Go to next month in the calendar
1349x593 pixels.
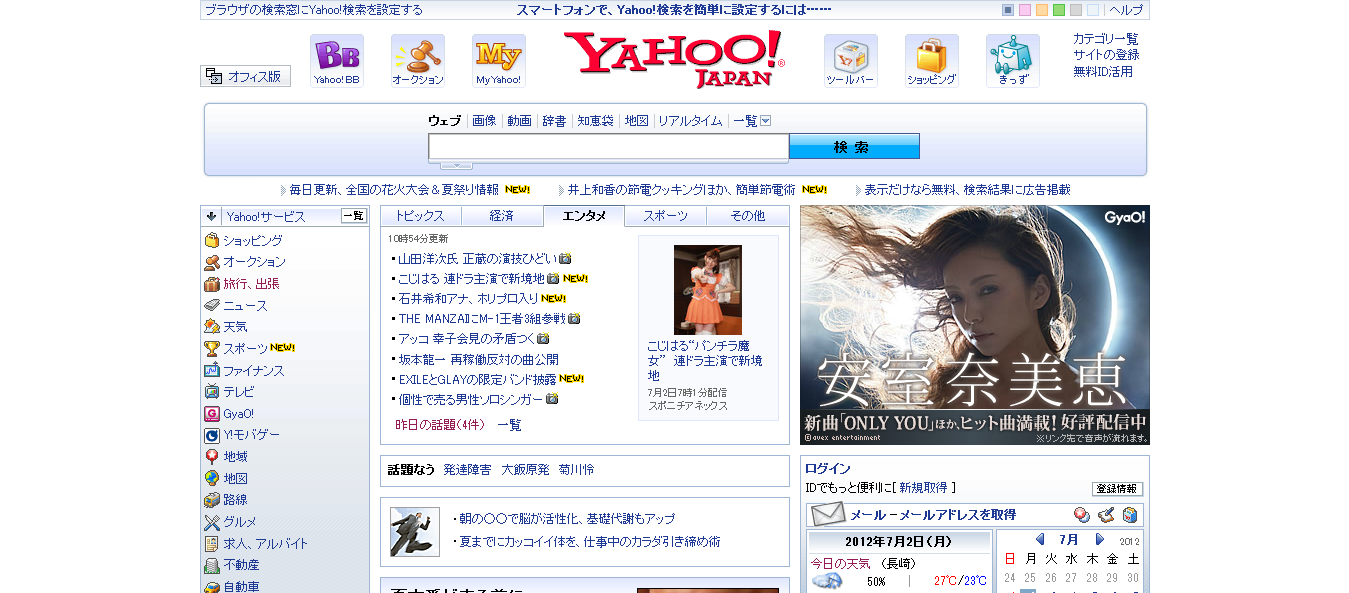point(1100,540)
